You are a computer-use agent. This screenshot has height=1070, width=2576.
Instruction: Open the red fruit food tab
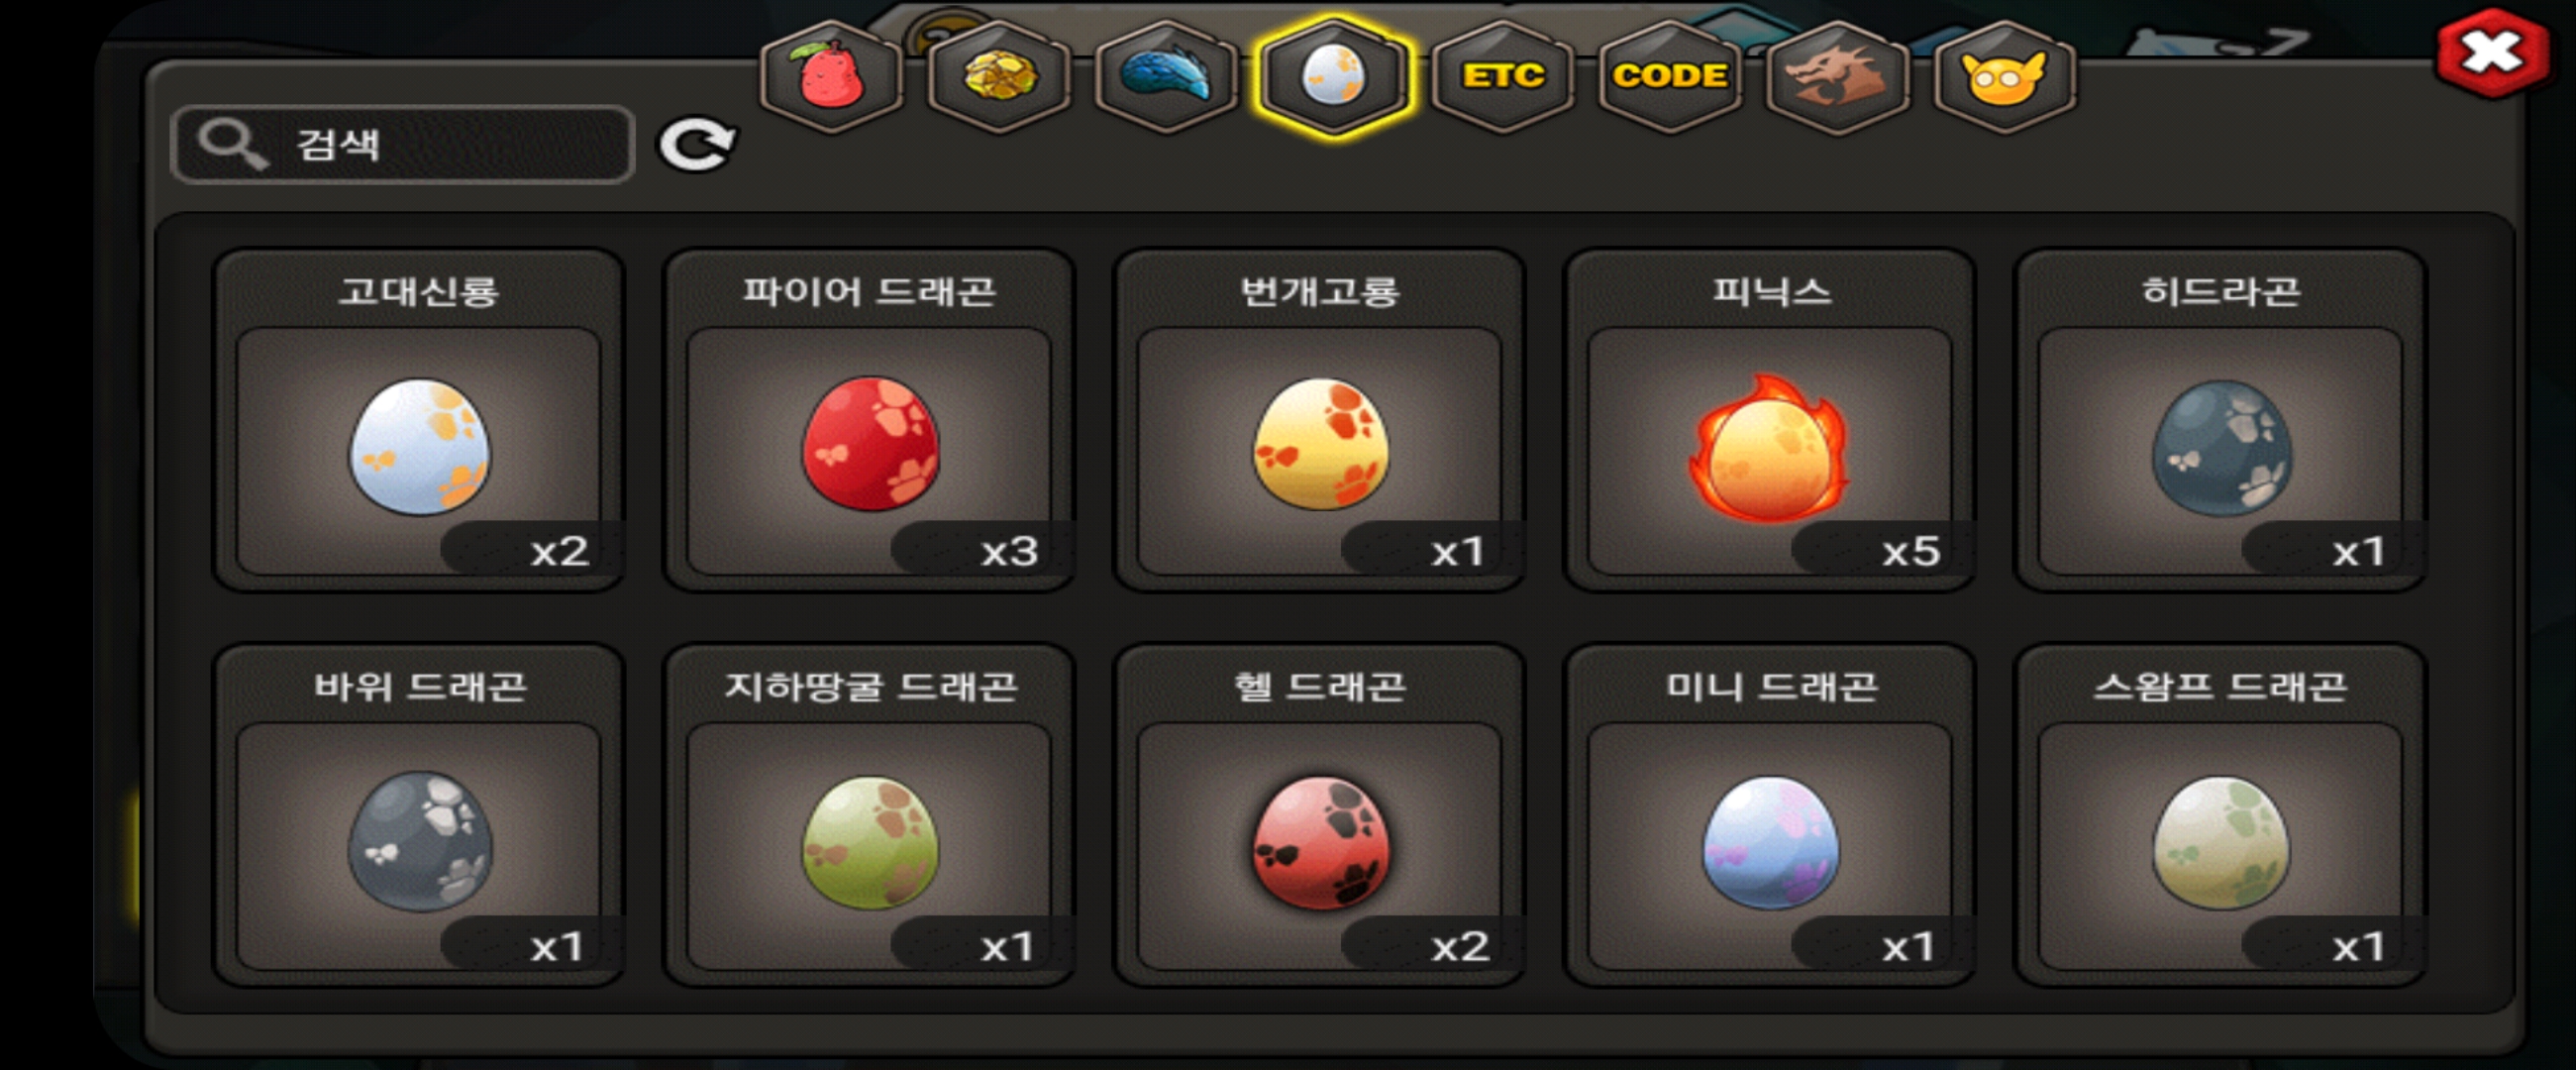coord(831,76)
